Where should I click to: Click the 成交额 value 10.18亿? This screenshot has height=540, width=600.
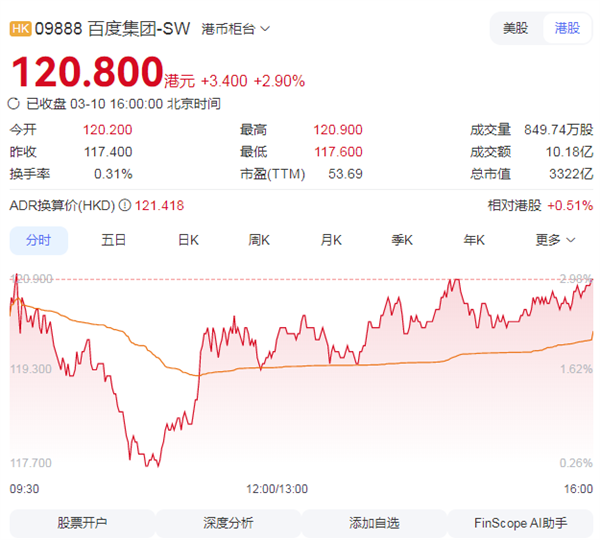[x=569, y=152]
